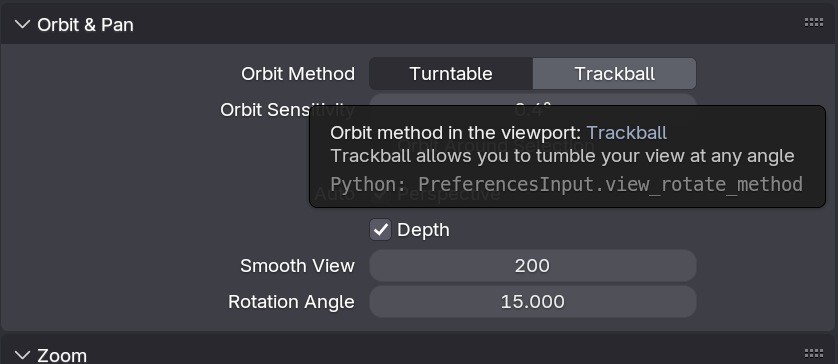Click the Zoom panel header title
The width and height of the screenshot is (838, 364).
pos(62,355)
